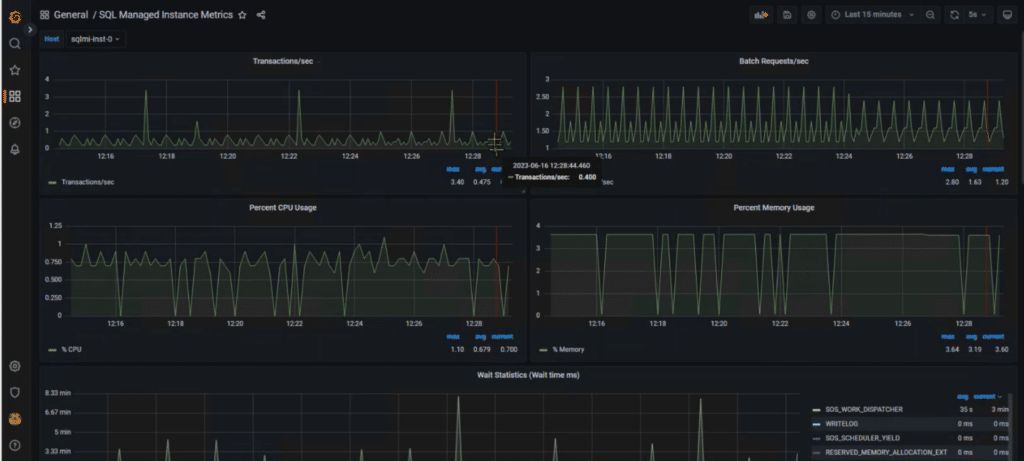Open the sqlmi-inst-0 Host variable dropdown
The width and height of the screenshot is (1024, 461).
coord(95,39)
